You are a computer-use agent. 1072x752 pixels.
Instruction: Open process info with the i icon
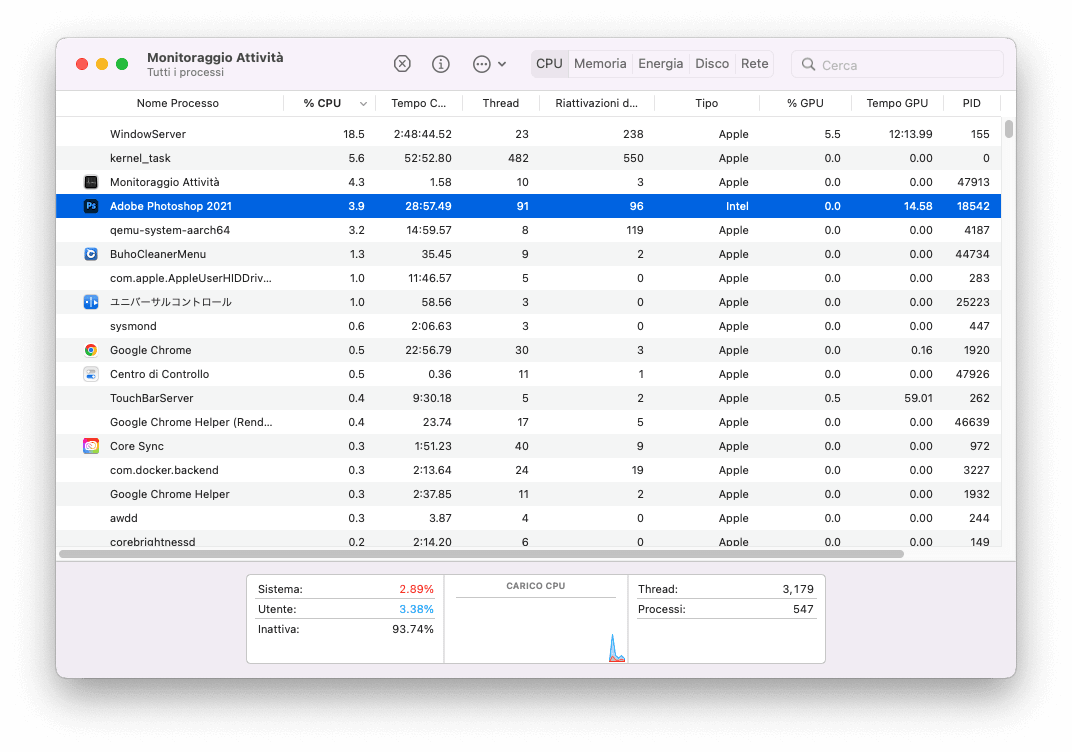tap(441, 64)
